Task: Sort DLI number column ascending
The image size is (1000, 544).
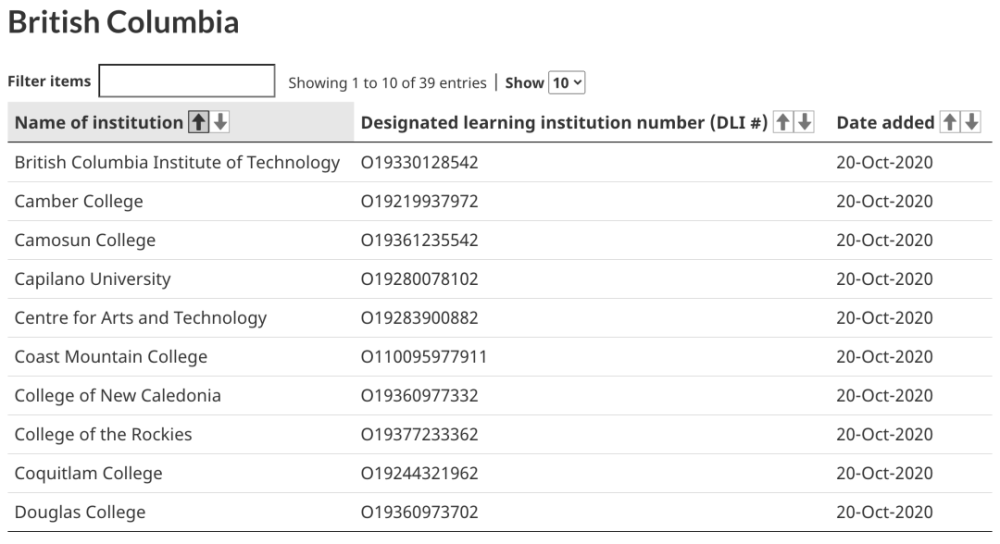Action: (x=783, y=122)
